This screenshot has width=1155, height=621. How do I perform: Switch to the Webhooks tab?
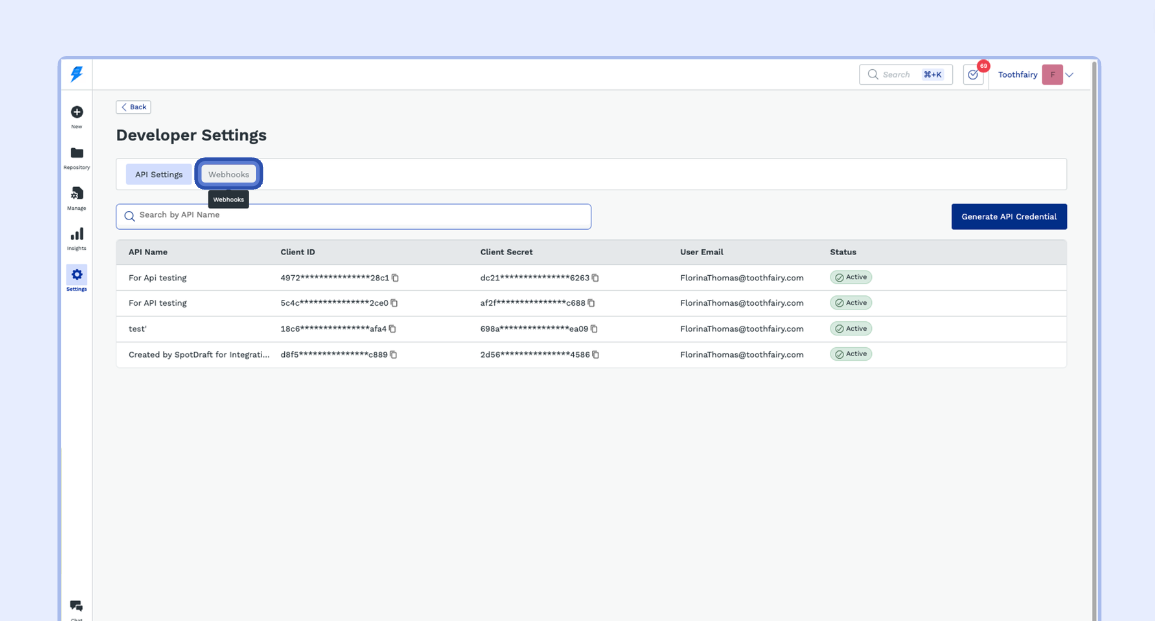click(x=229, y=174)
